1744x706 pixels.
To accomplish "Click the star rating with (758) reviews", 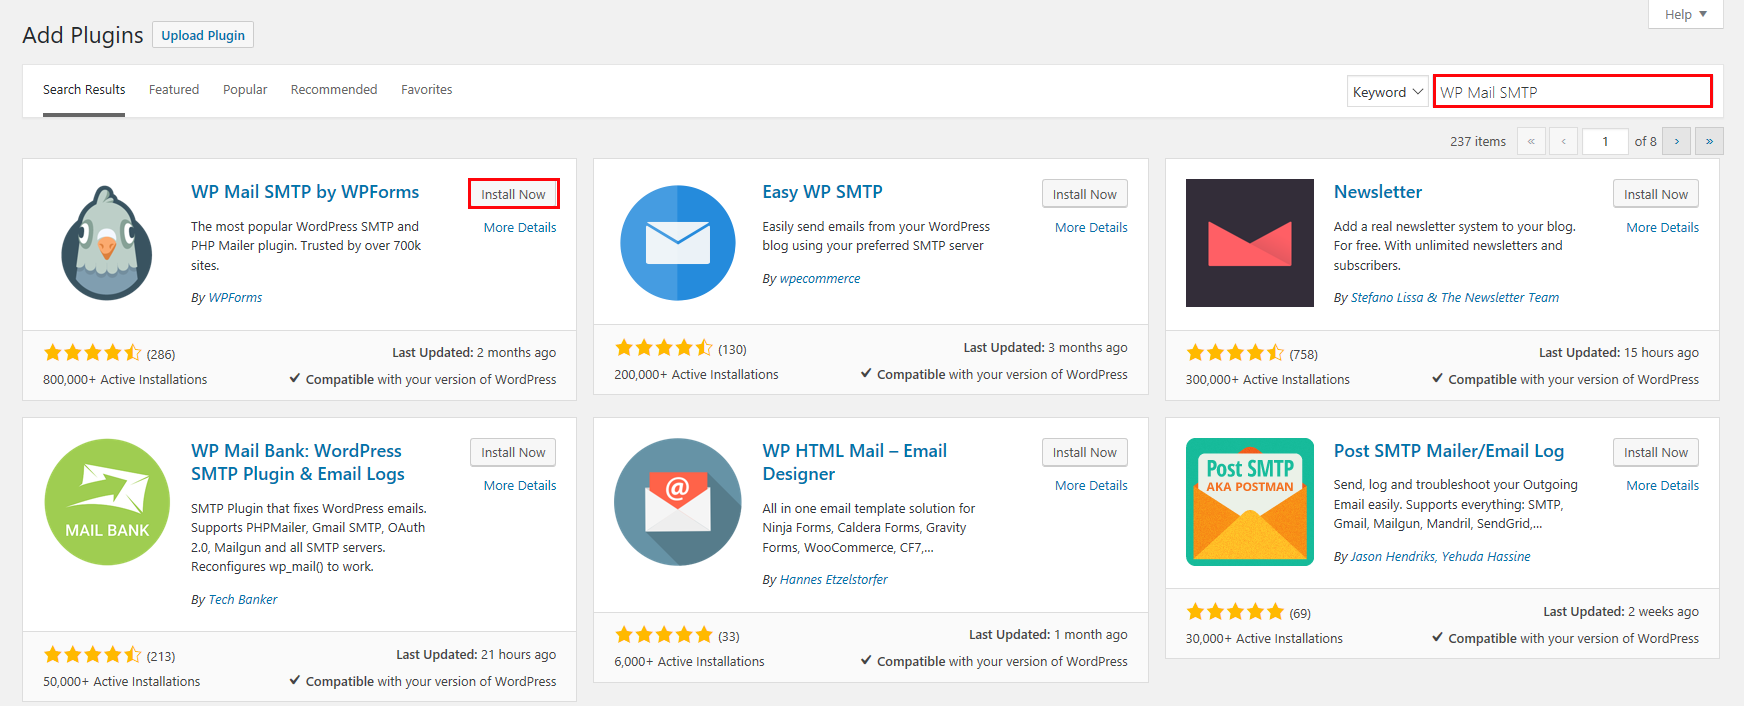I will point(1235,353).
